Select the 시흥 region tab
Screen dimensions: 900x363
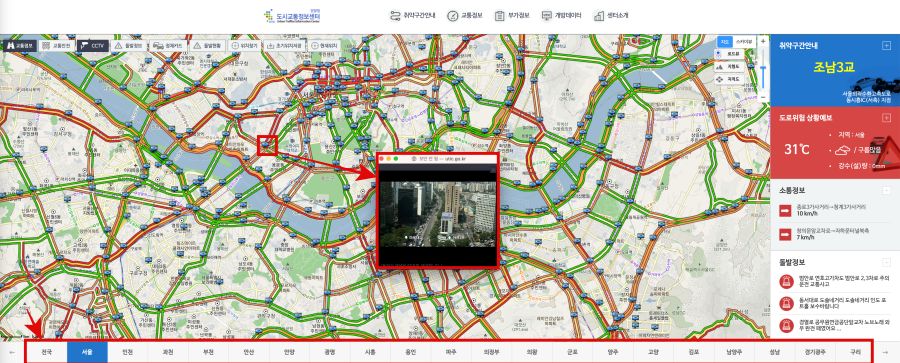pos(370,352)
